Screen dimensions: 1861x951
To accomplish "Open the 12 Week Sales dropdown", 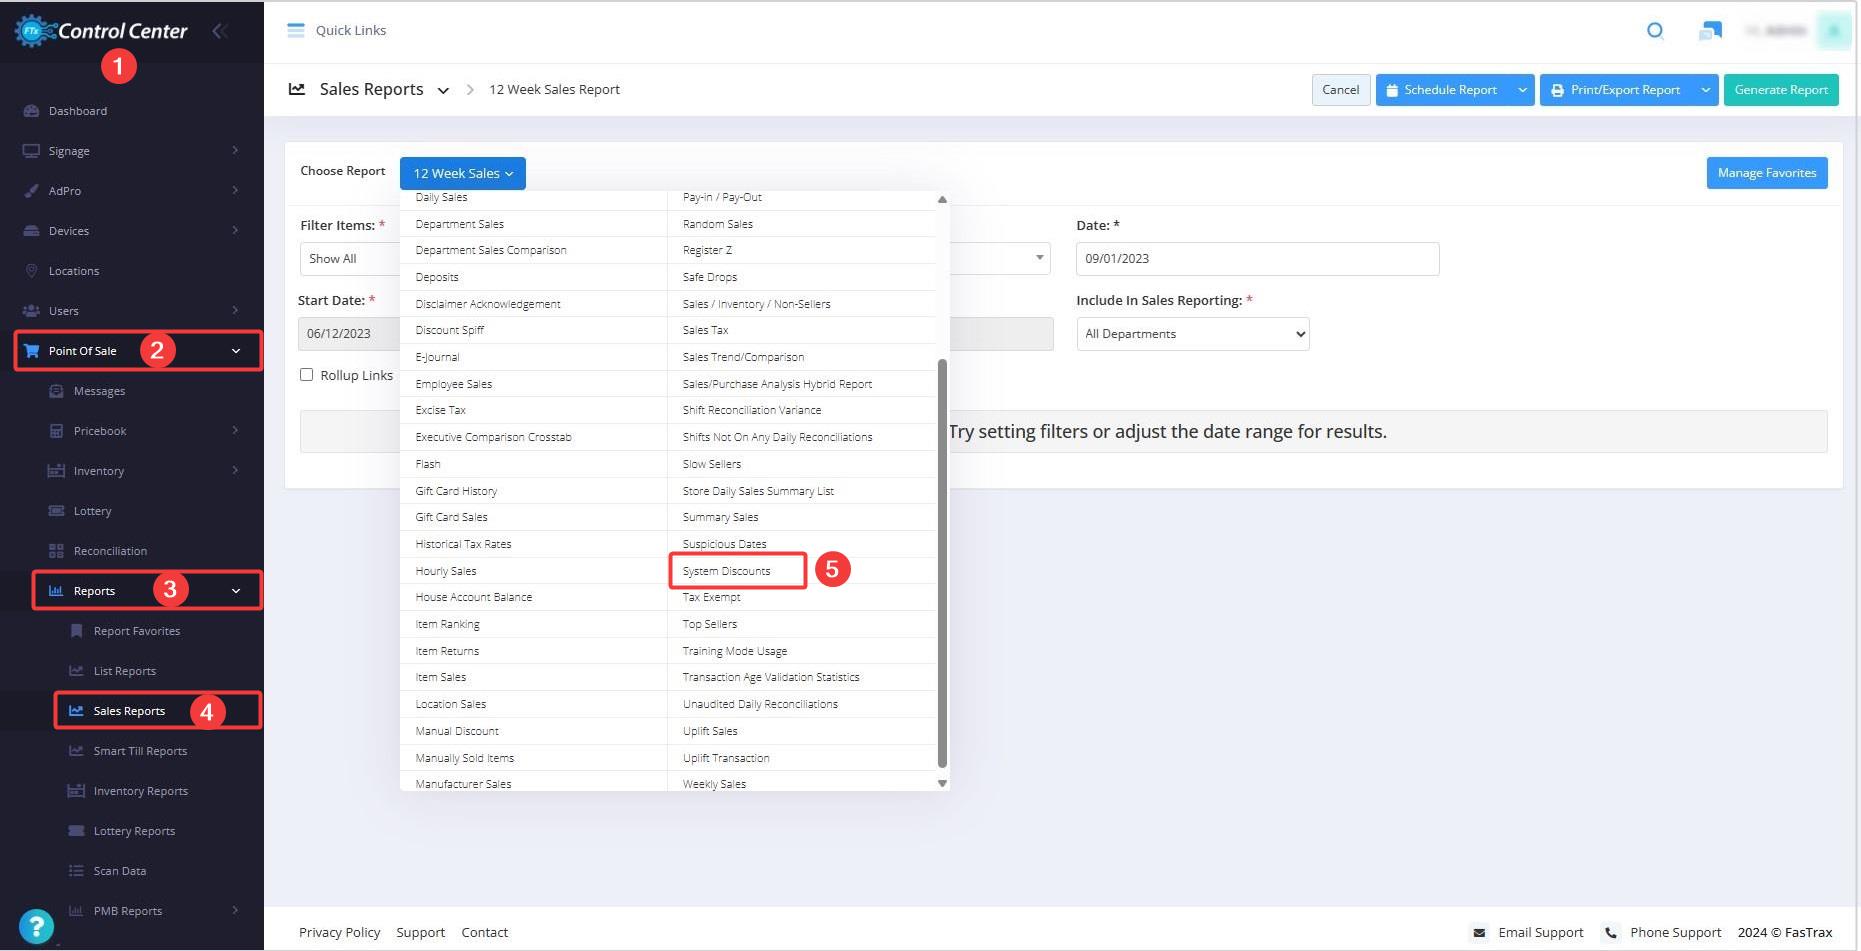I will [x=463, y=173].
